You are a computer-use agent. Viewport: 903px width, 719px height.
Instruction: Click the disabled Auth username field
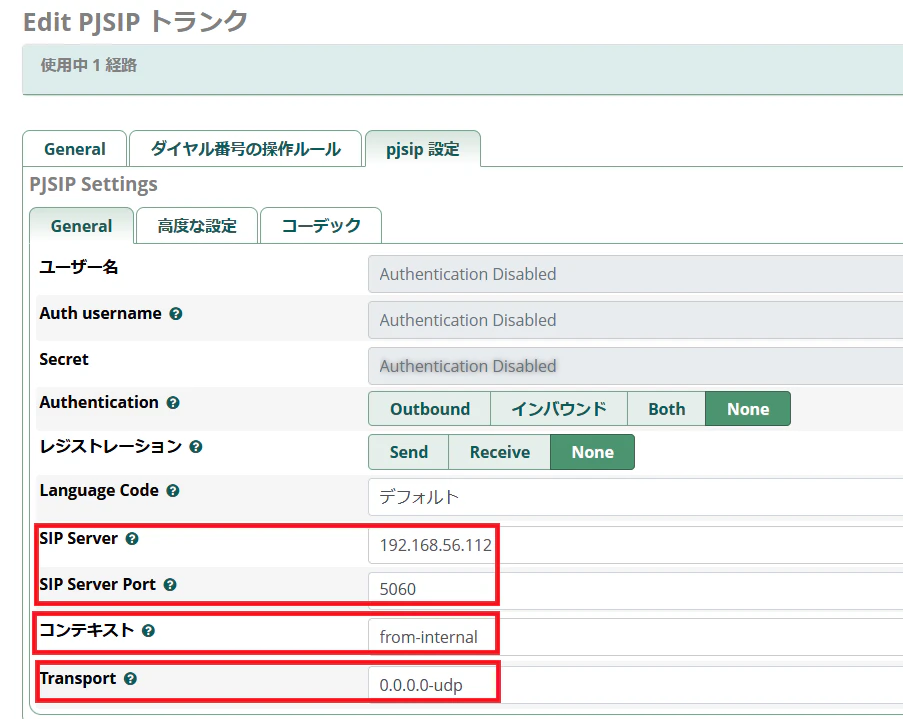636,320
